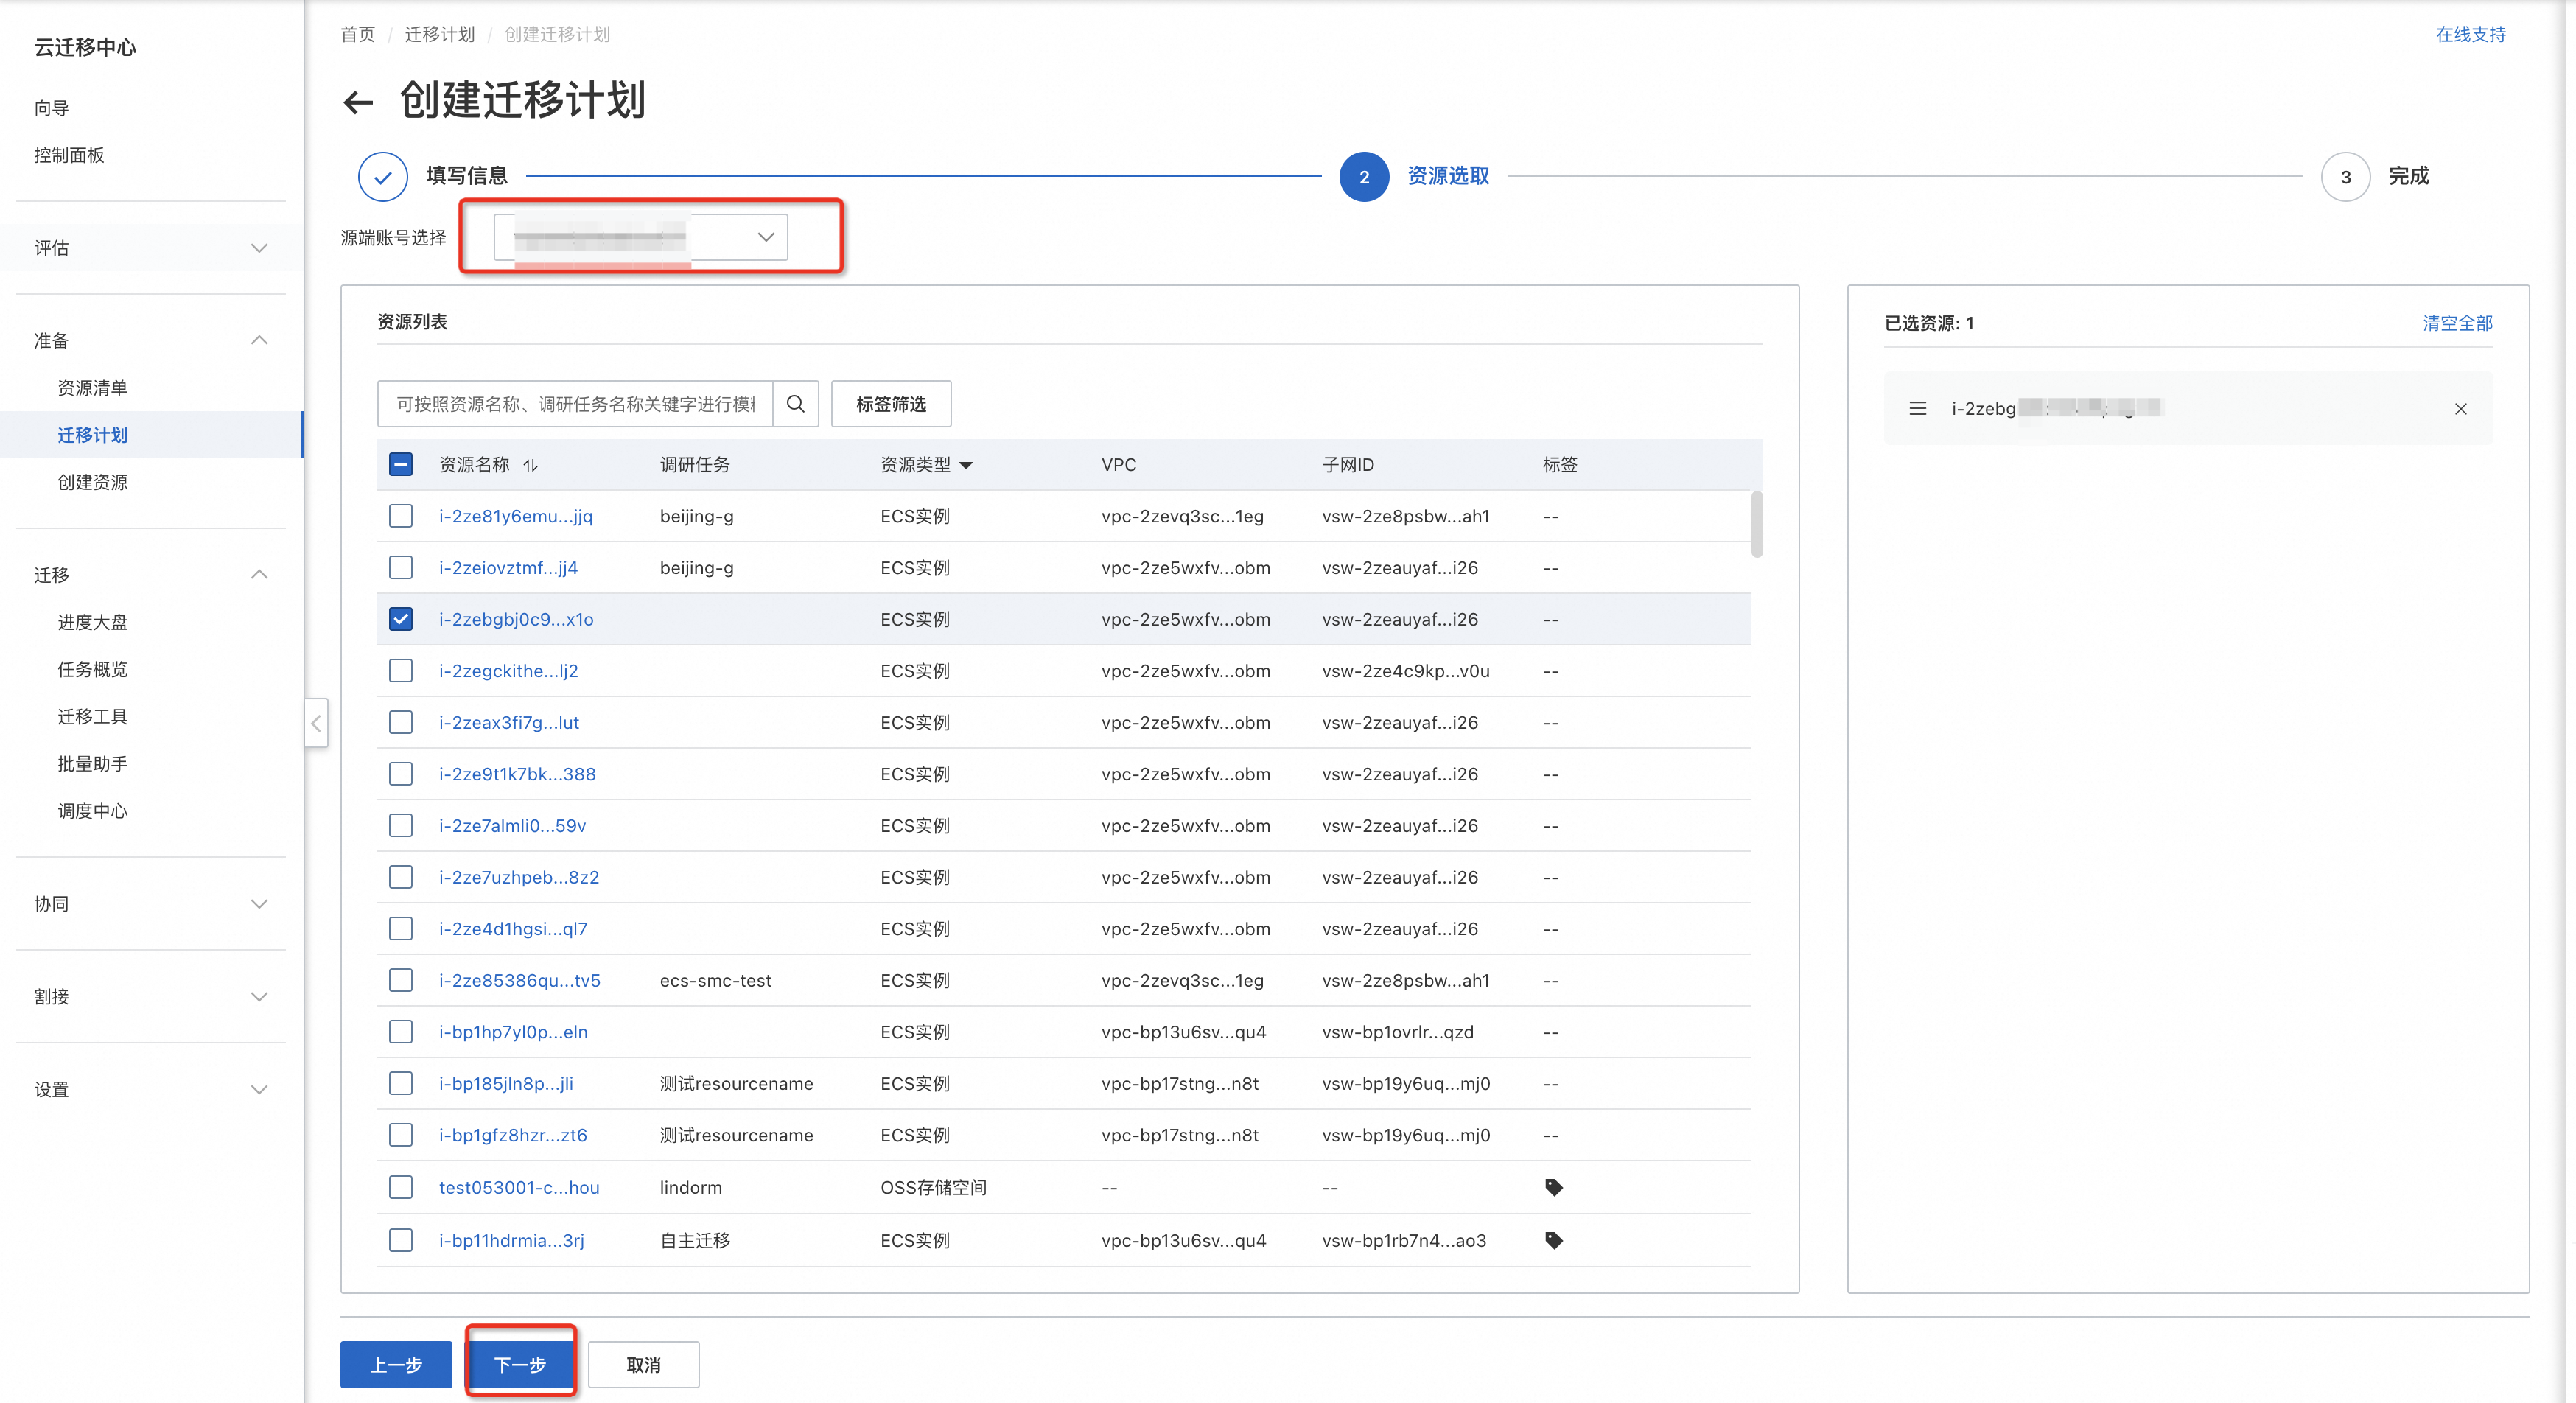Open 控制面板 in the sidebar

click(x=69, y=155)
